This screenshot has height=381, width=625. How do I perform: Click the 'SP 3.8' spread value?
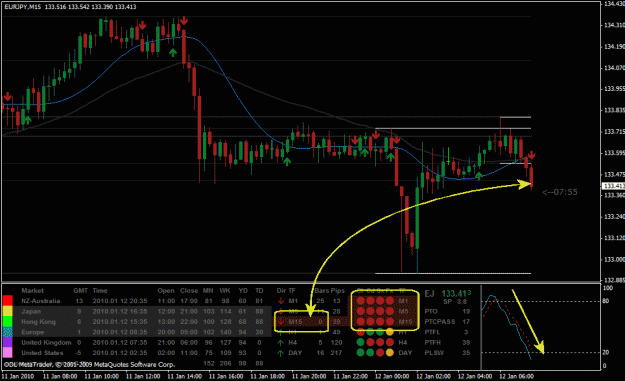(455, 302)
